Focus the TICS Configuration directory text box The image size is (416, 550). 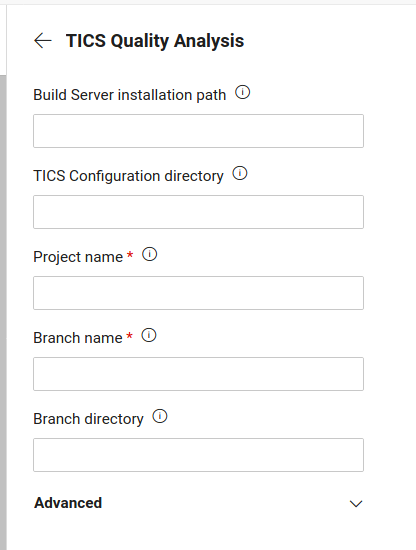coord(199,212)
